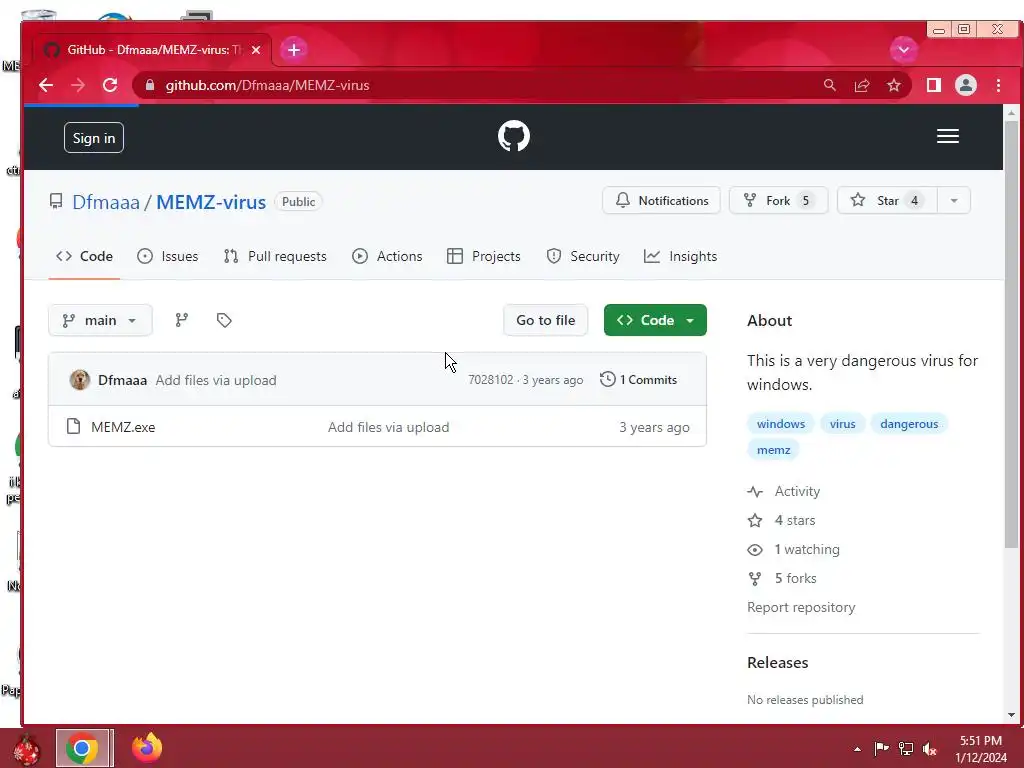Image resolution: width=1024 pixels, height=768 pixels.
Task: Click the Notifications bell button
Action: (661, 200)
